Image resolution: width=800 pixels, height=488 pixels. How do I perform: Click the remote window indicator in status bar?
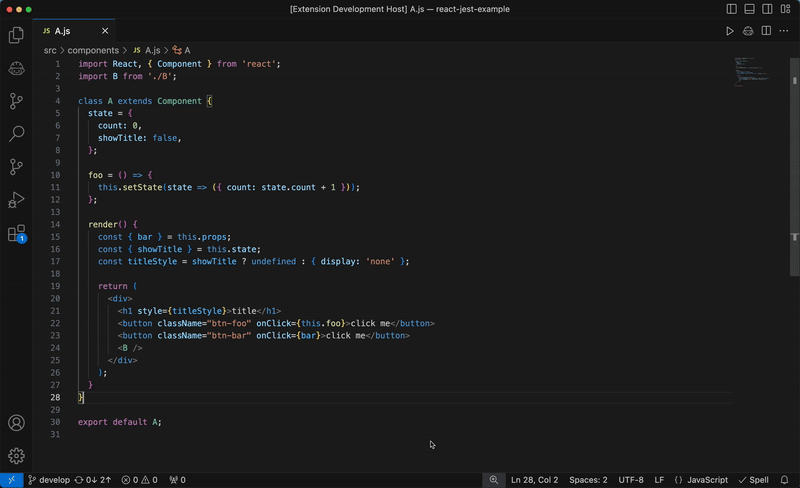pos(12,480)
